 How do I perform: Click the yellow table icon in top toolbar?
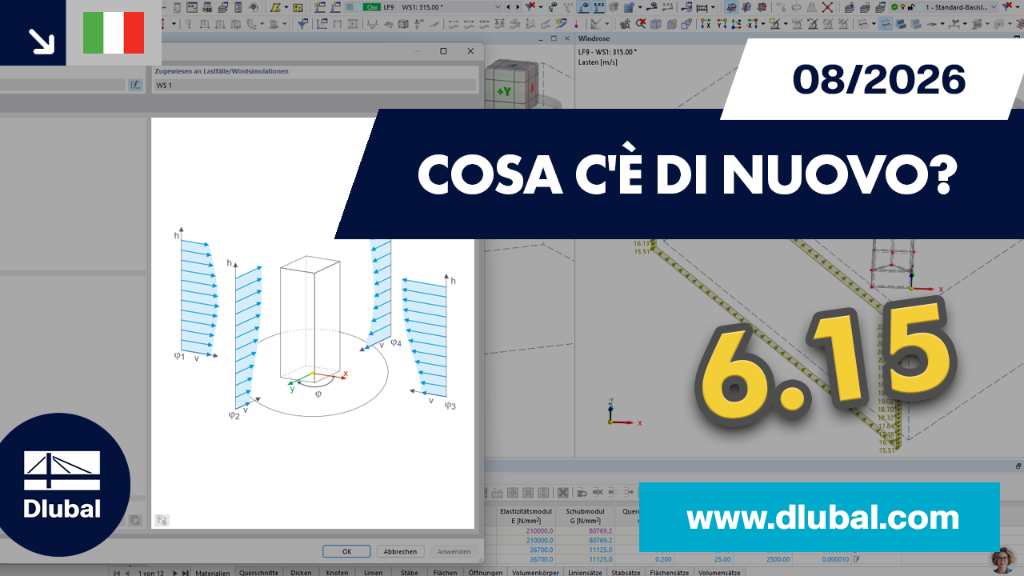click(298, 7)
